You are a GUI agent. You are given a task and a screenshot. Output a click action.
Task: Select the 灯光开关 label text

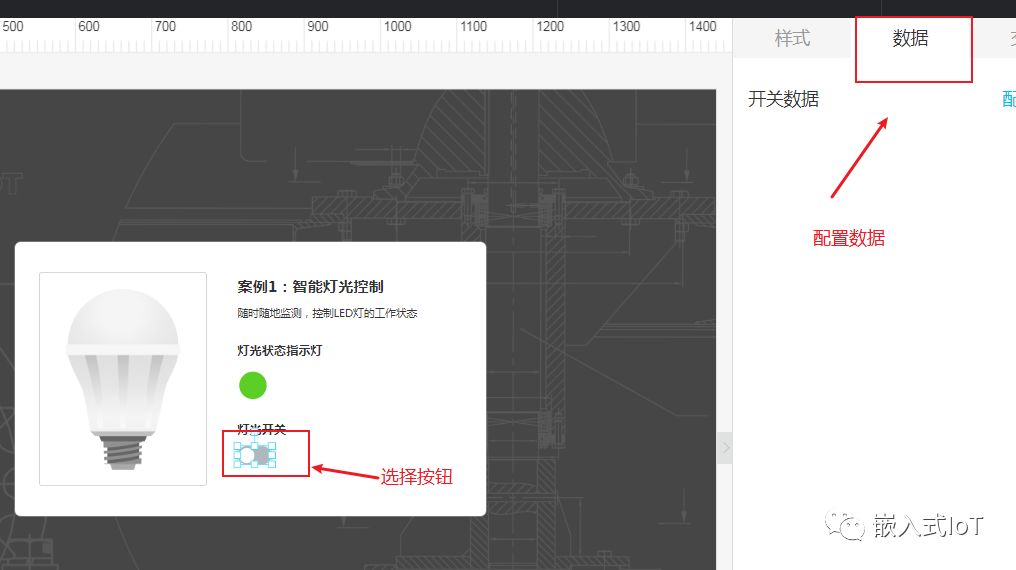[261, 429]
